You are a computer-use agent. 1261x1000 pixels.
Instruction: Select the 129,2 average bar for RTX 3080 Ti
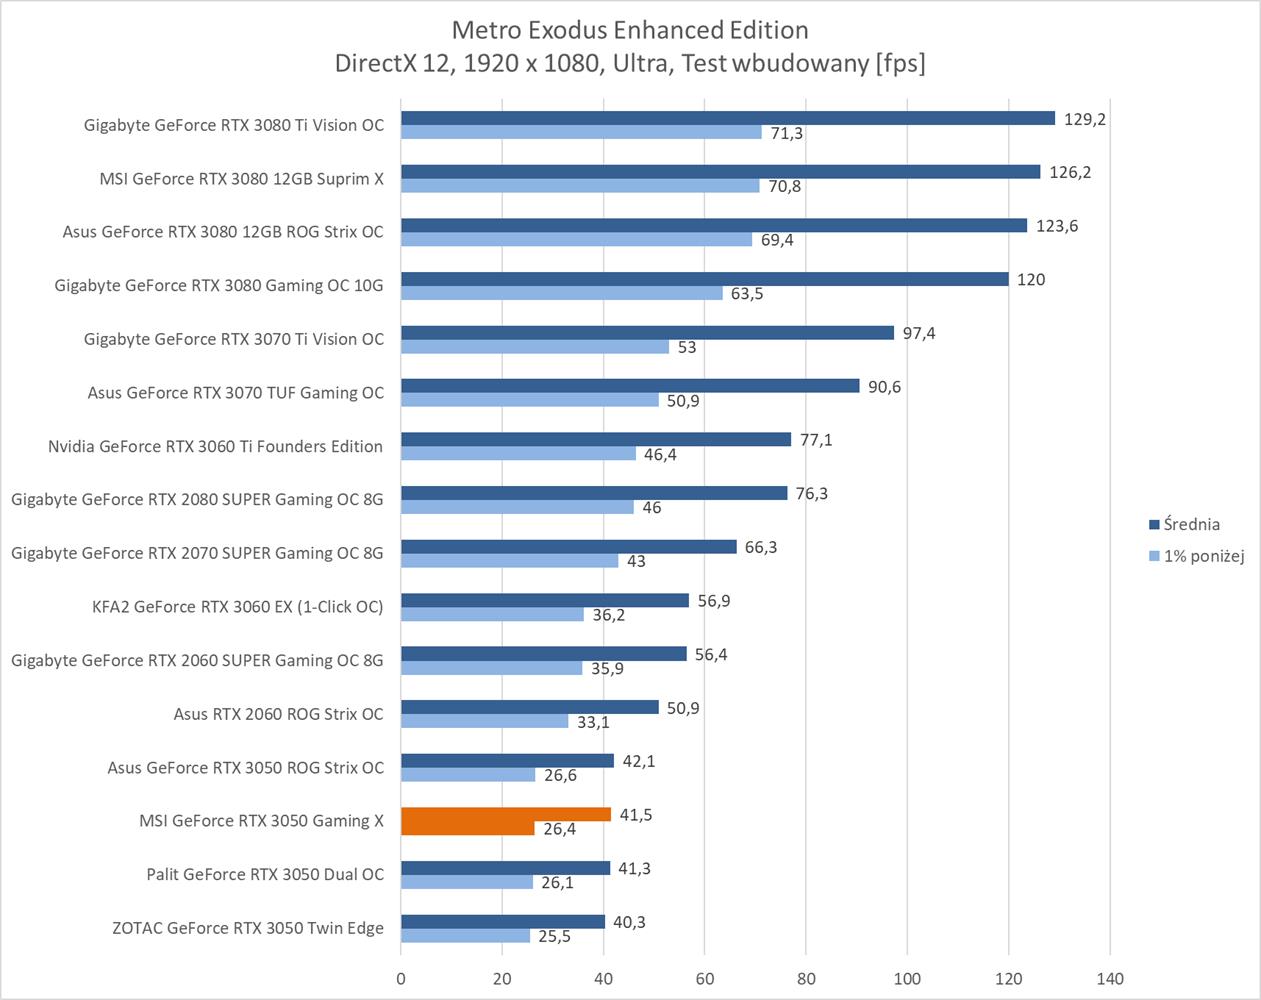coord(727,118)
